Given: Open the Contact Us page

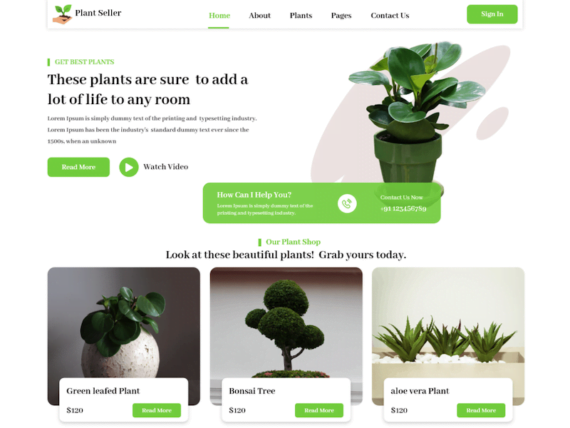Looking at the screenshot, I should (x=390, y=15).
